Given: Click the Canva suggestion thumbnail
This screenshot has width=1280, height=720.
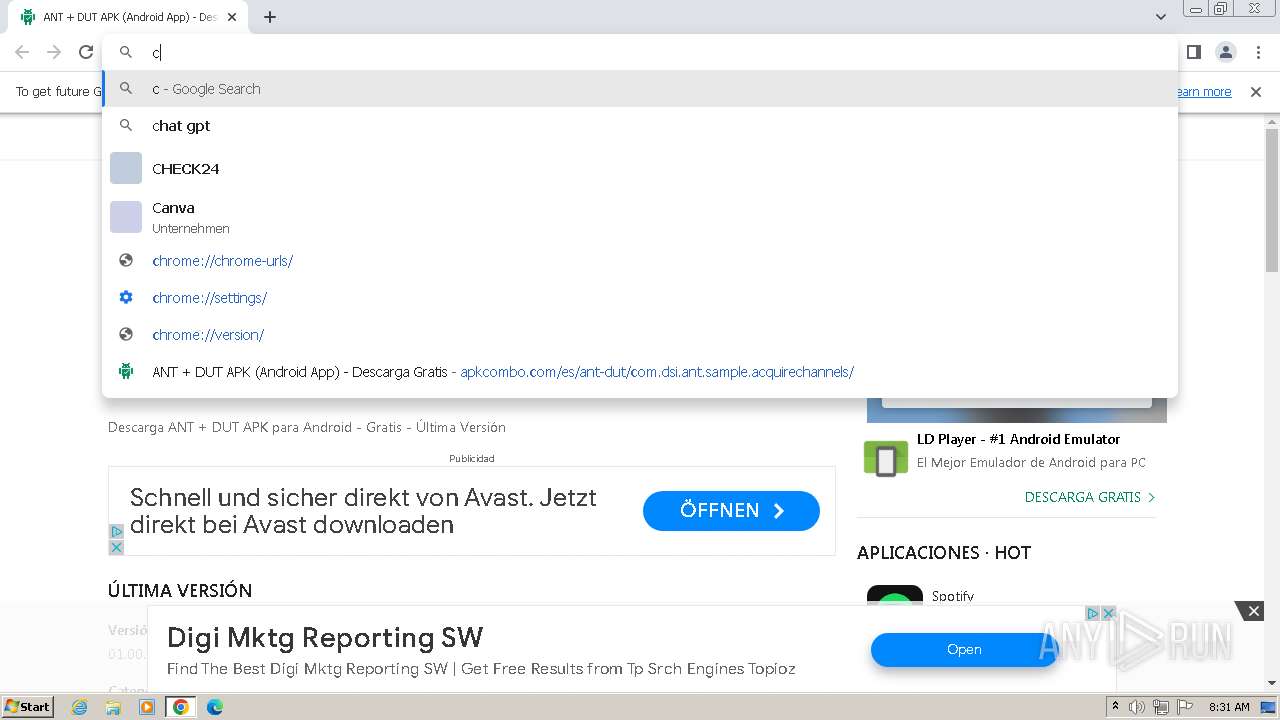Looking at the screenshot, I should coord(126,217).
